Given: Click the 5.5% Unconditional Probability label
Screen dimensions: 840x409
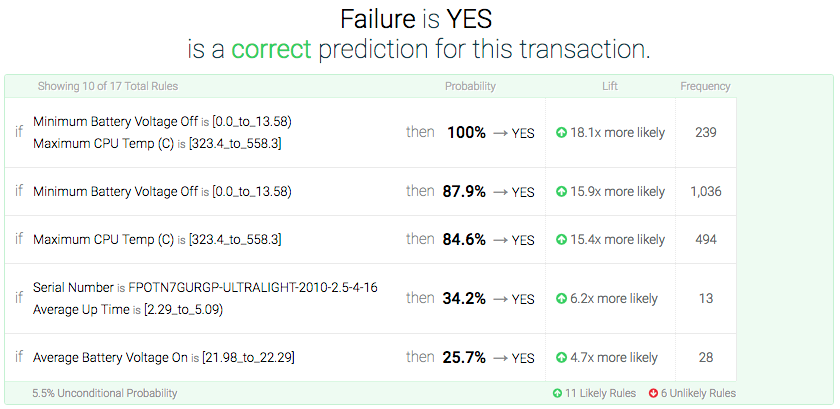Looking at the screenshot, I should [105, 394].
